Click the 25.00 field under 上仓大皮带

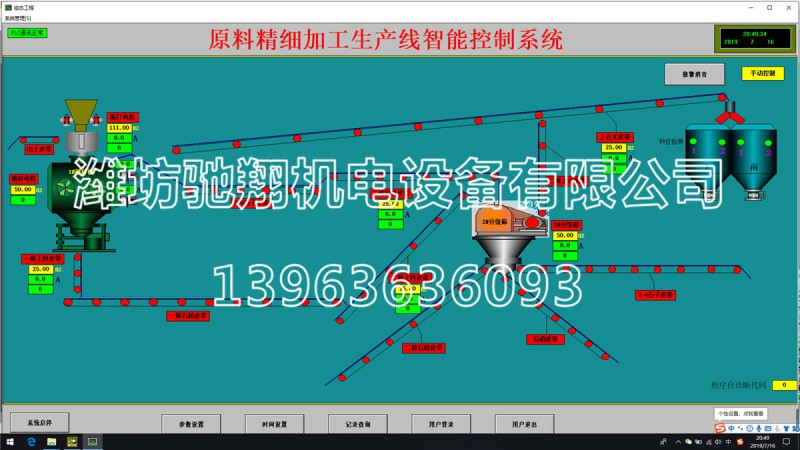click(614, 147)
